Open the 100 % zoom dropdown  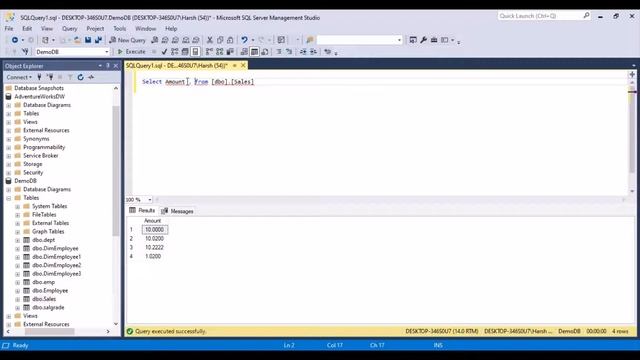click(x=150, y=200)
